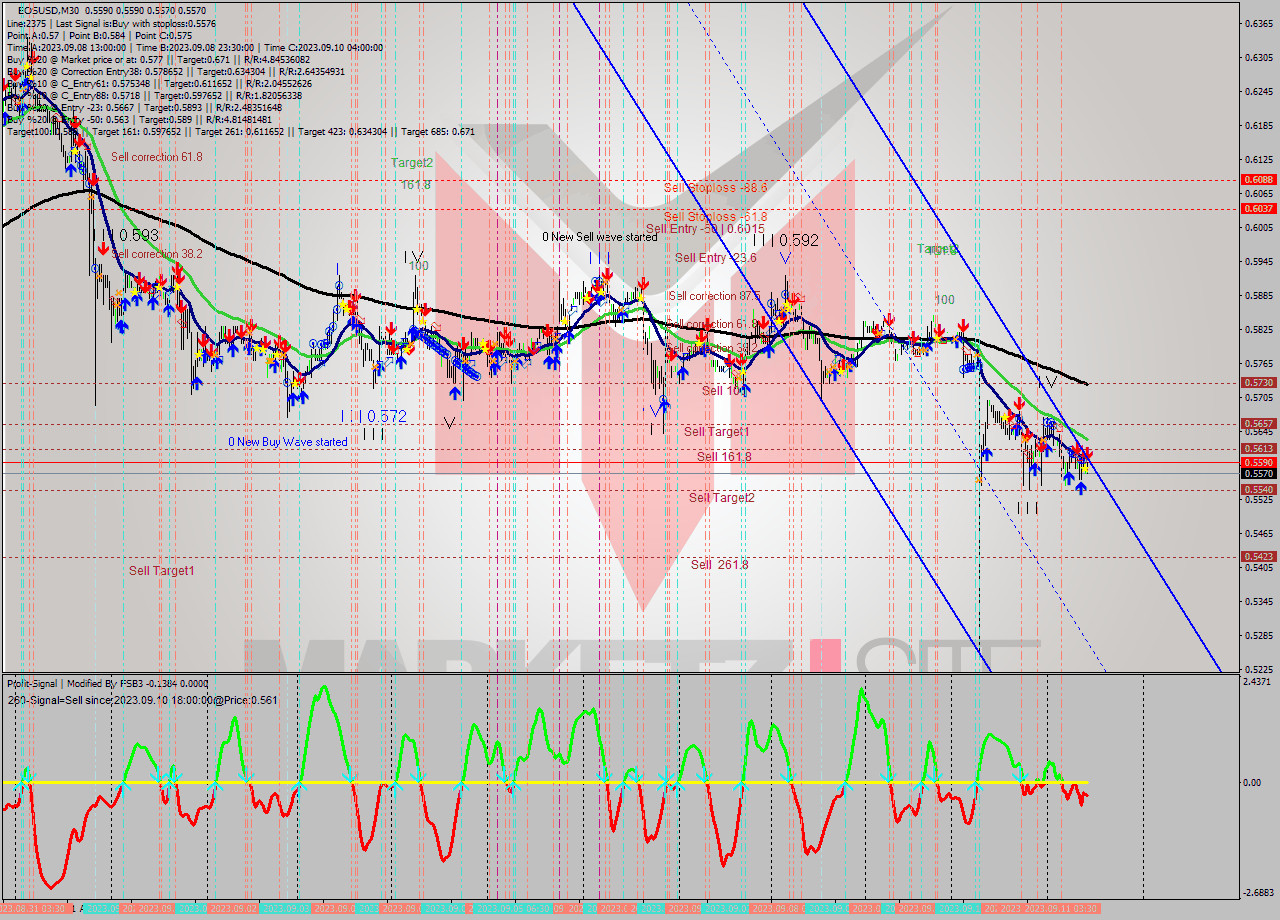
Task: Click the red 0.6037 price tag
Action: coord(1258,209)
